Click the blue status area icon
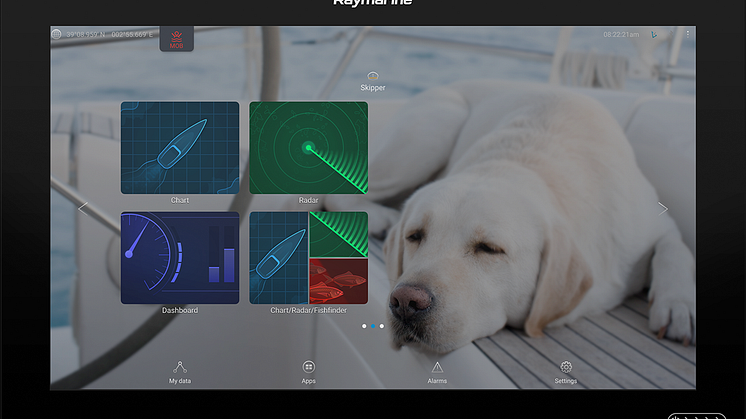The width and height of the screenshot is (746, 419). tap(654, 35)
